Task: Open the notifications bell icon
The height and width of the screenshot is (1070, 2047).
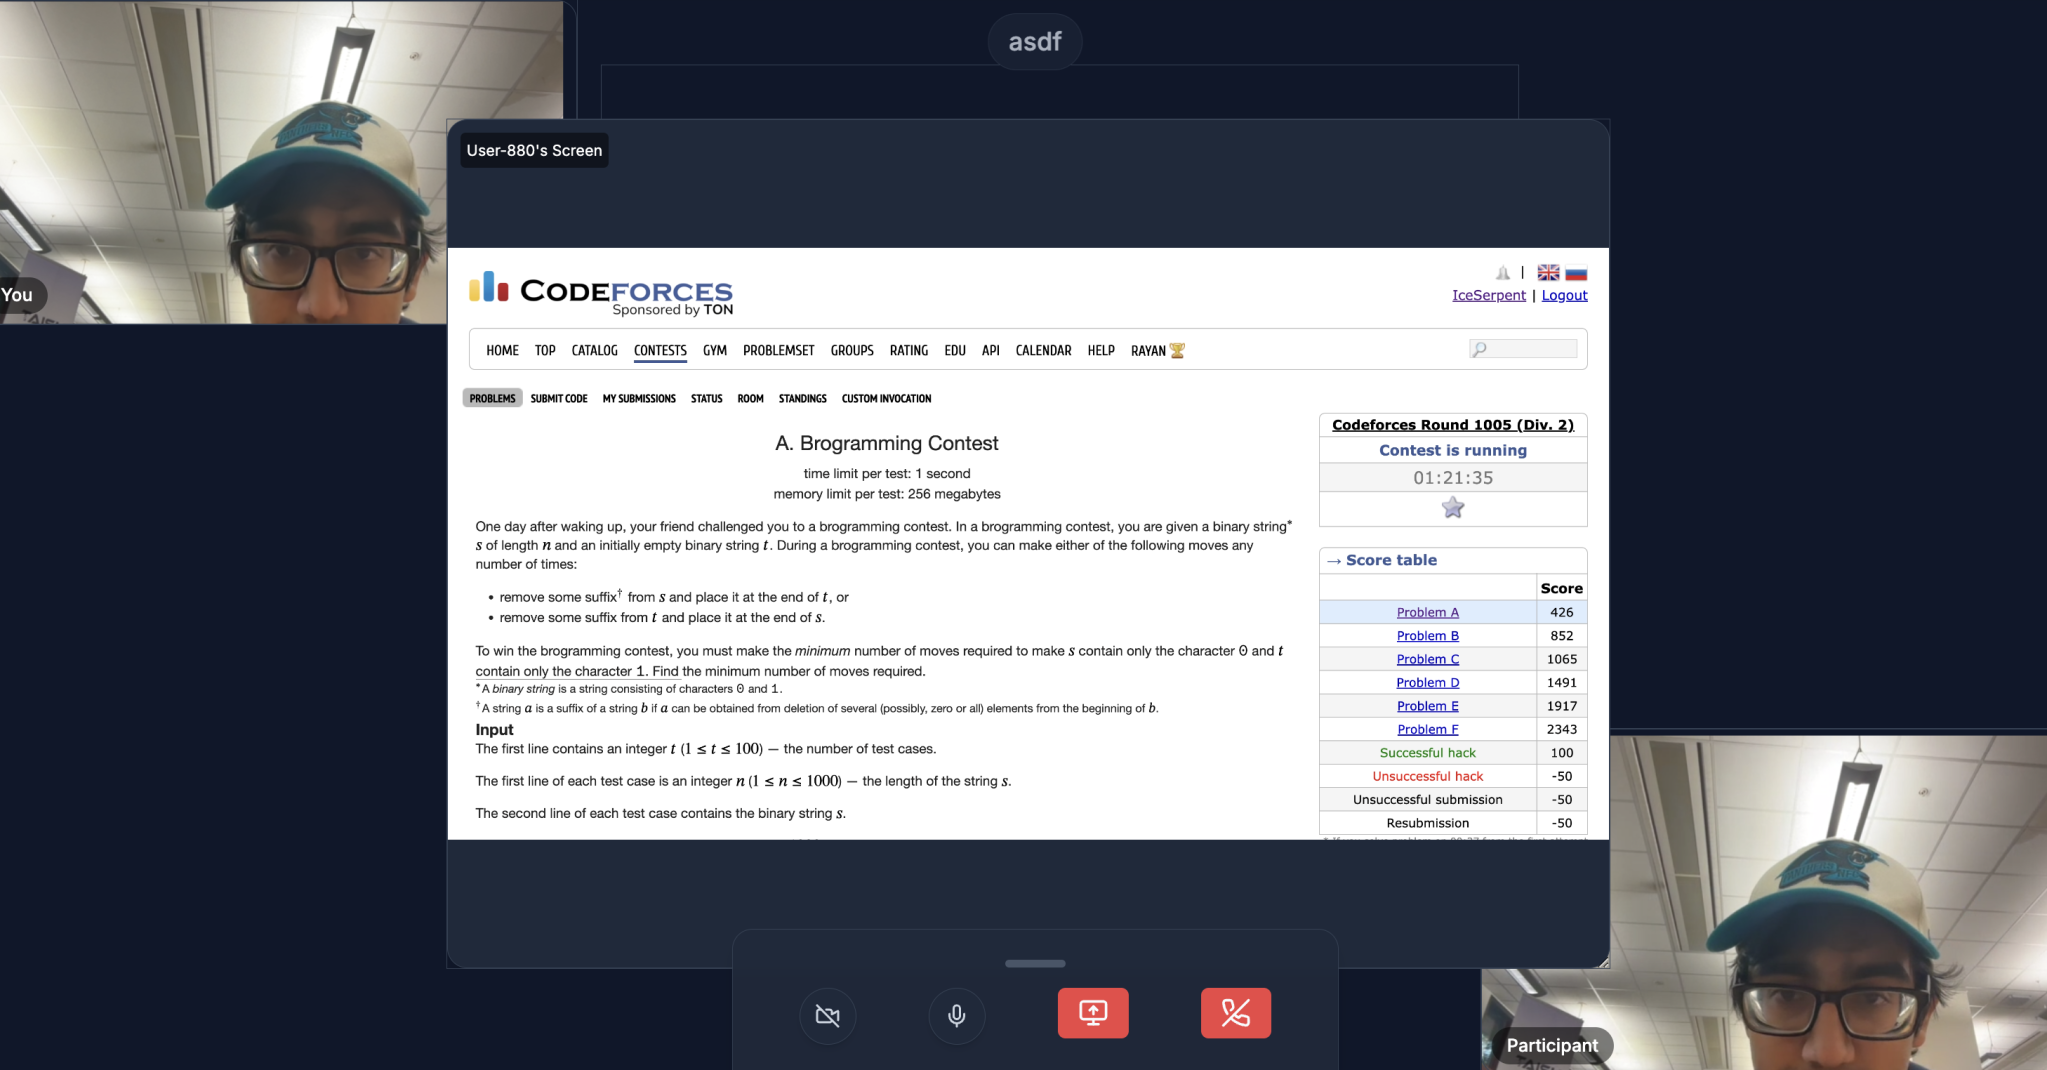Action: 1503,272
